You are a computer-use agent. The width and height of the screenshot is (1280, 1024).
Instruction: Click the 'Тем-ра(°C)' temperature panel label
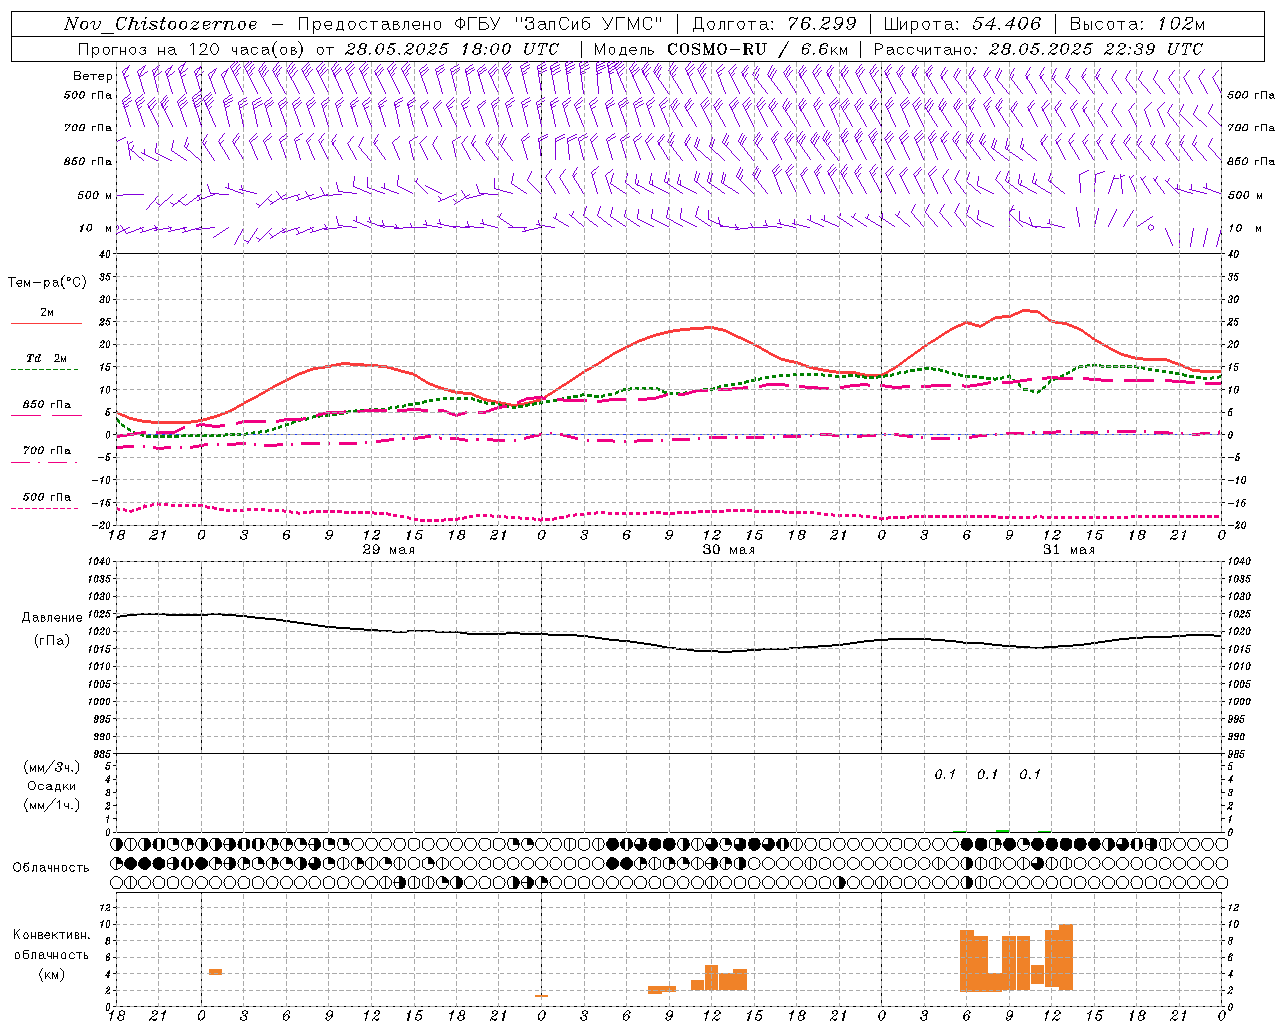coord(47,282)
